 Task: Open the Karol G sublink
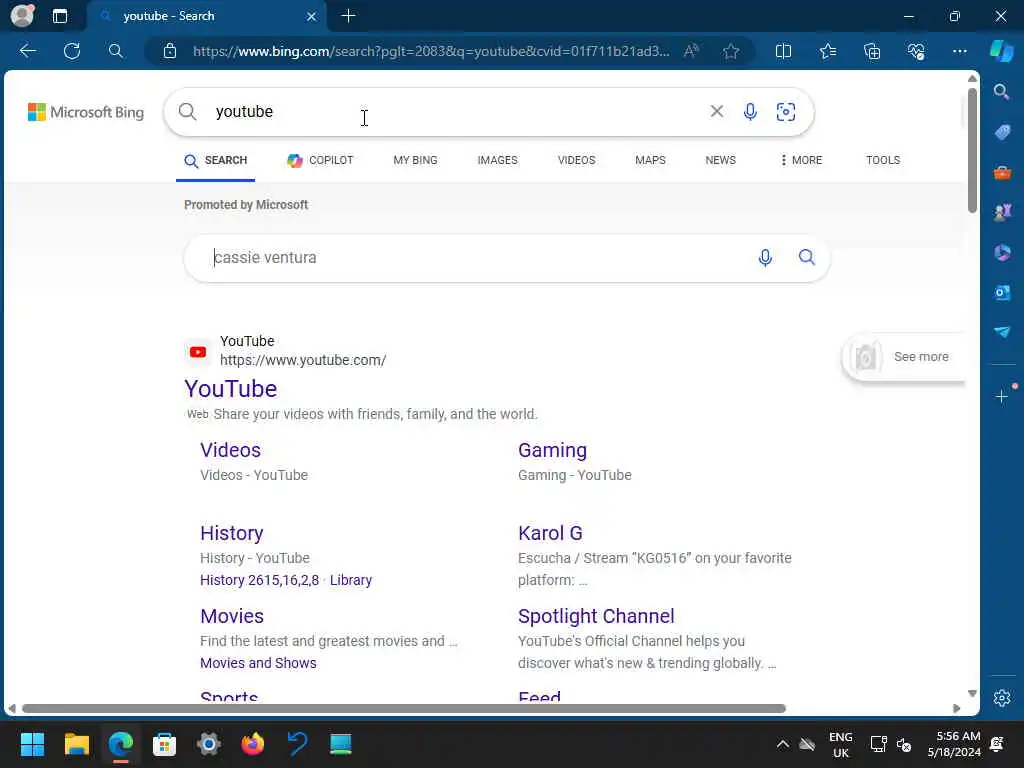[x=550, y=534]
